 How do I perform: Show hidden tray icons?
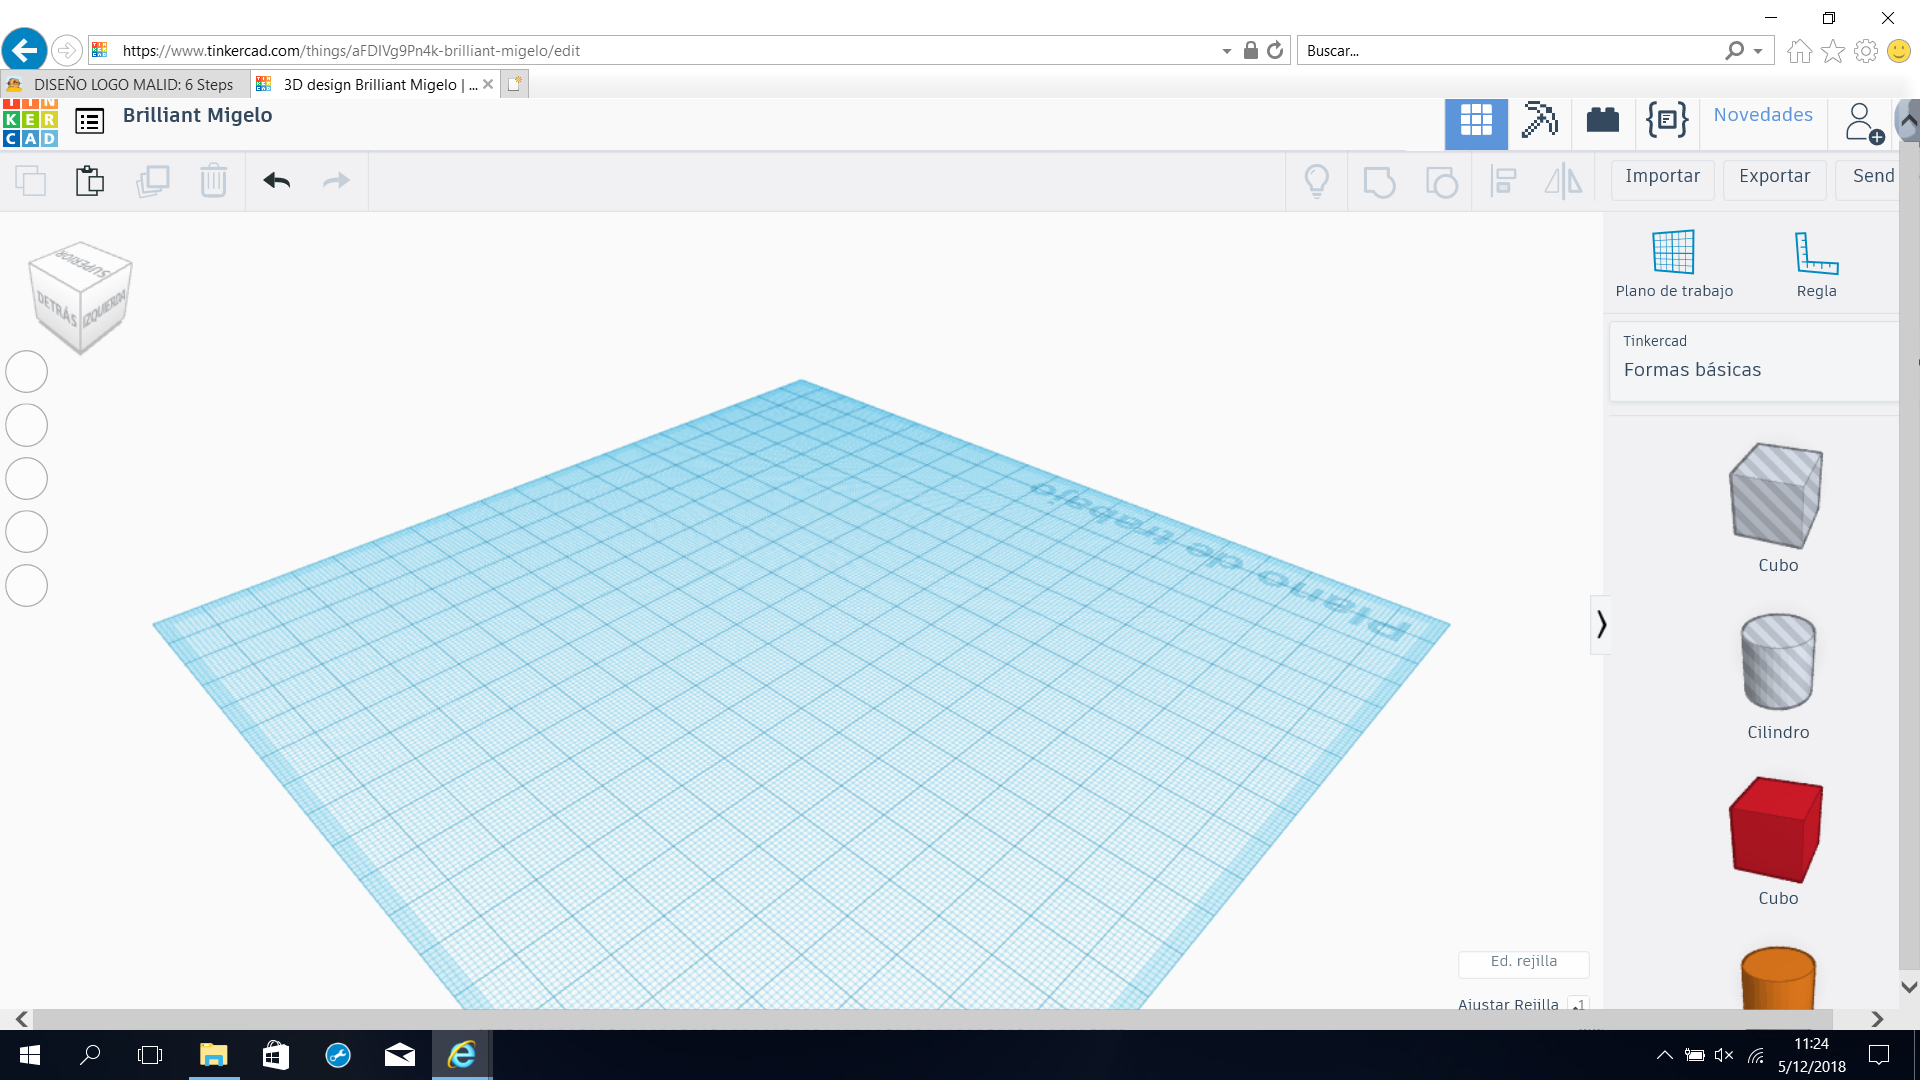click(1664, 1055)
